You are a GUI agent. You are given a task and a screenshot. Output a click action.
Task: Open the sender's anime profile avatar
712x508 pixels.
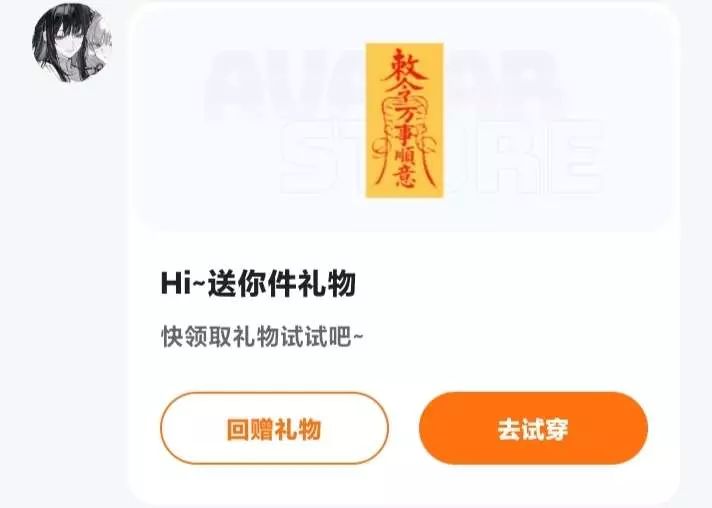(x=72, y=42)
